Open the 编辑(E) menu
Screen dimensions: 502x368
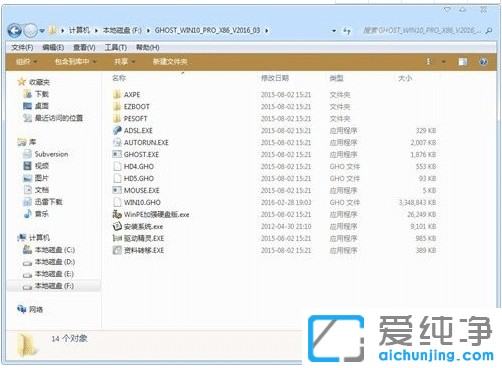(x=53, y=48)
